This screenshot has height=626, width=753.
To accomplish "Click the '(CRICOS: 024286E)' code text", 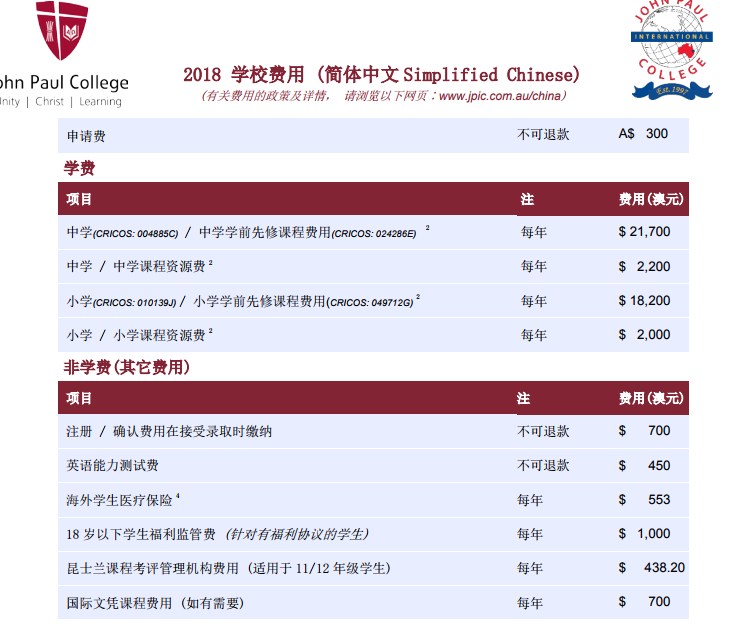I will click(x=374, y=234).
